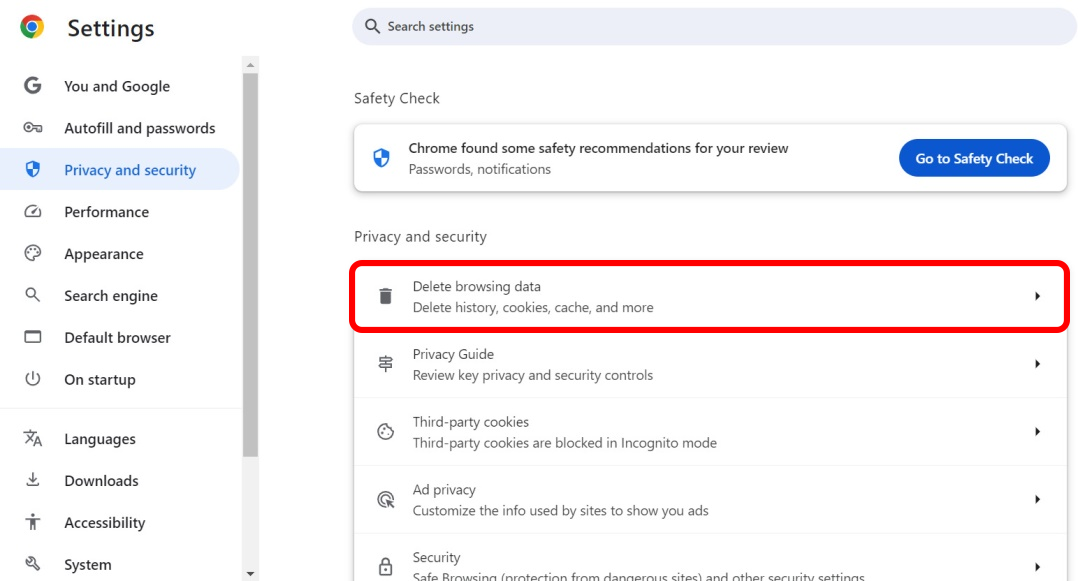The image size is (1078, 581).
Task: Click the Safety Check heading
Action: coord(397,98)
